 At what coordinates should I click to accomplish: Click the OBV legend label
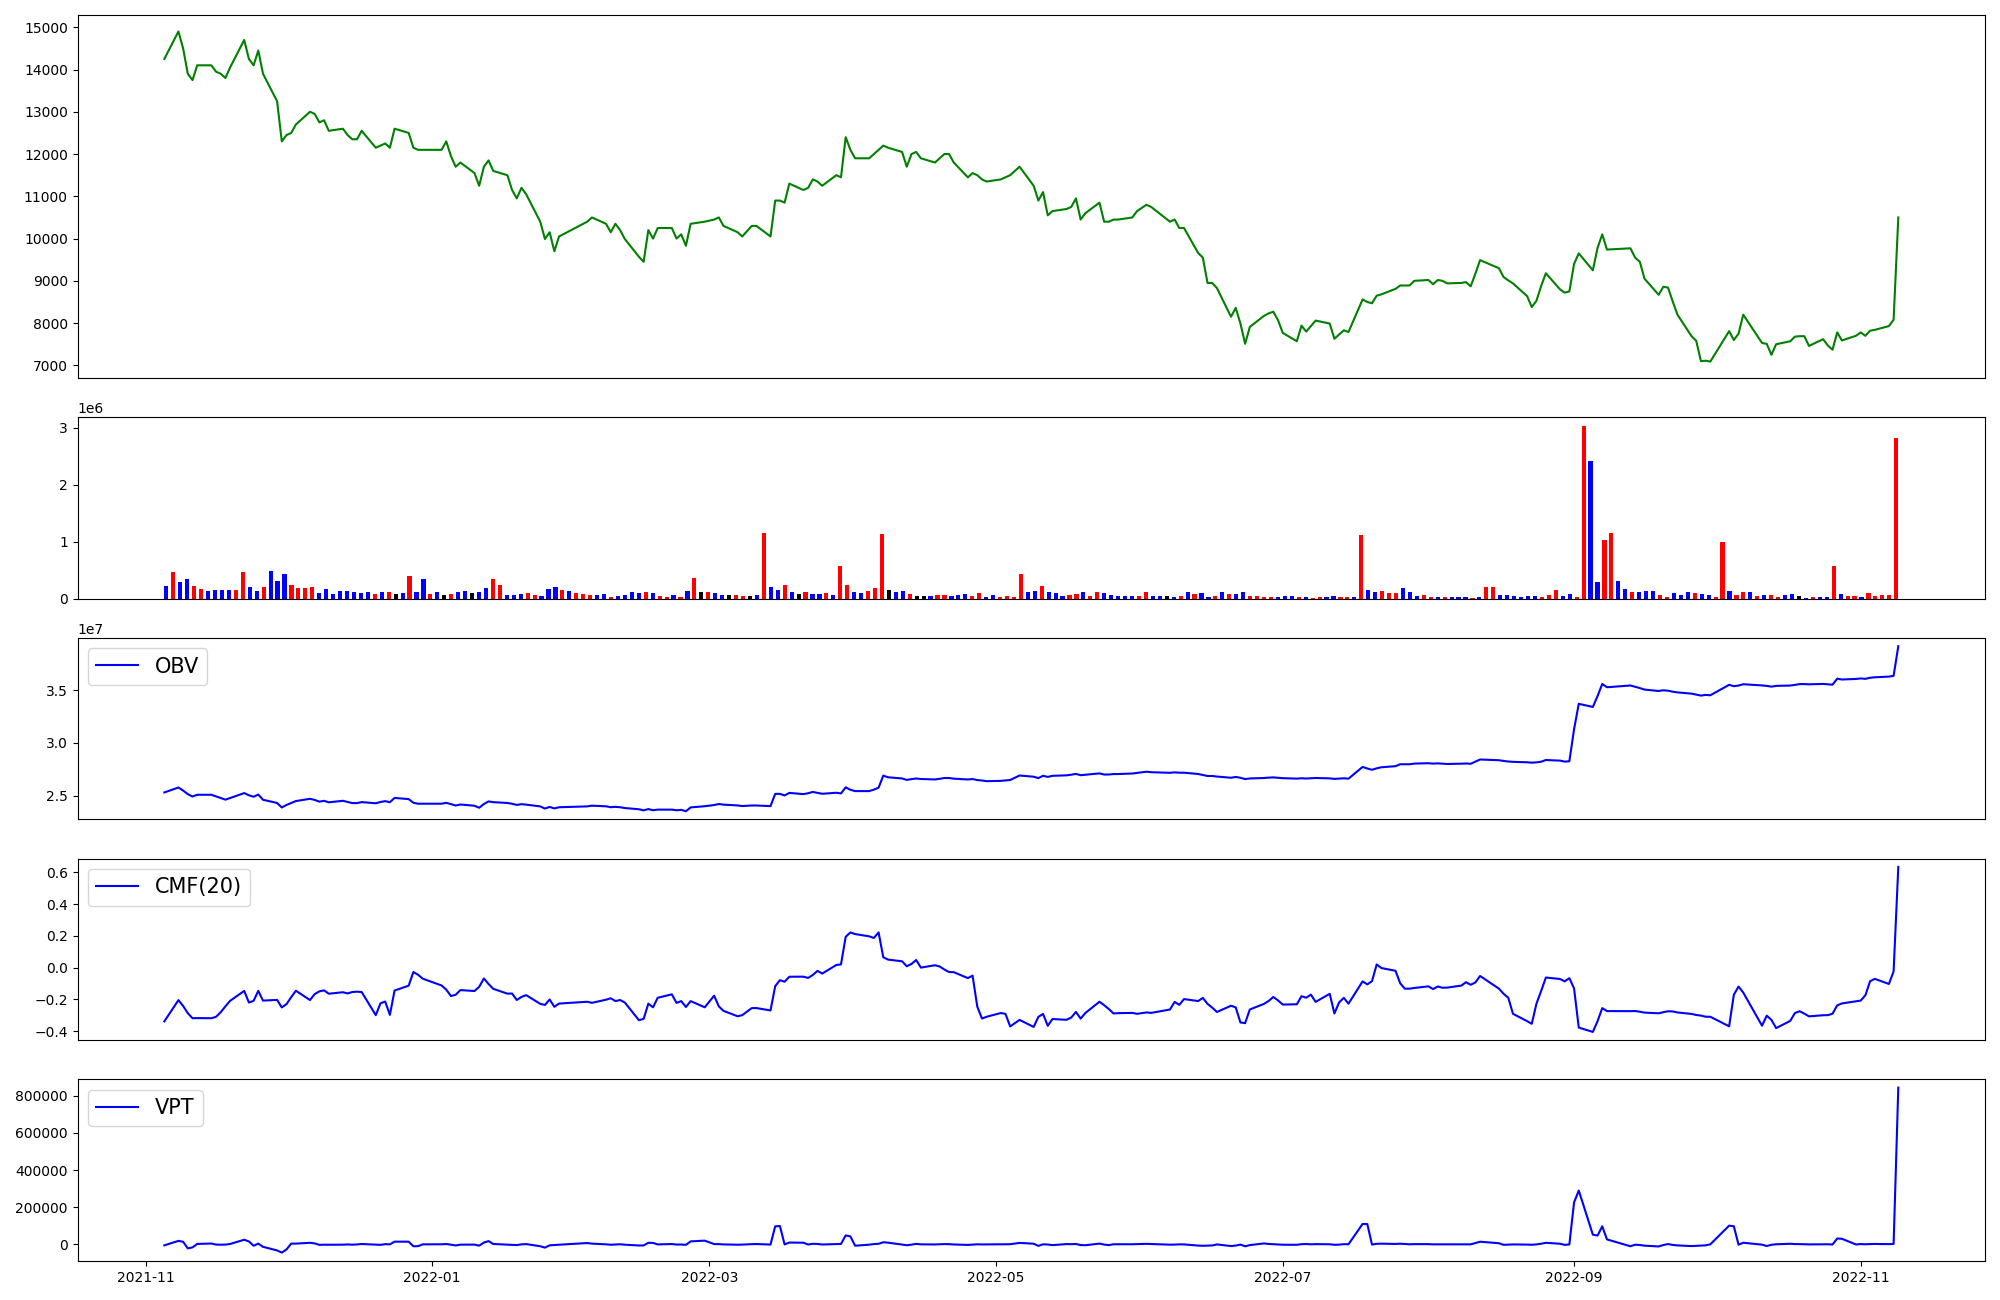pyautogui.click(x=176, y=666)
